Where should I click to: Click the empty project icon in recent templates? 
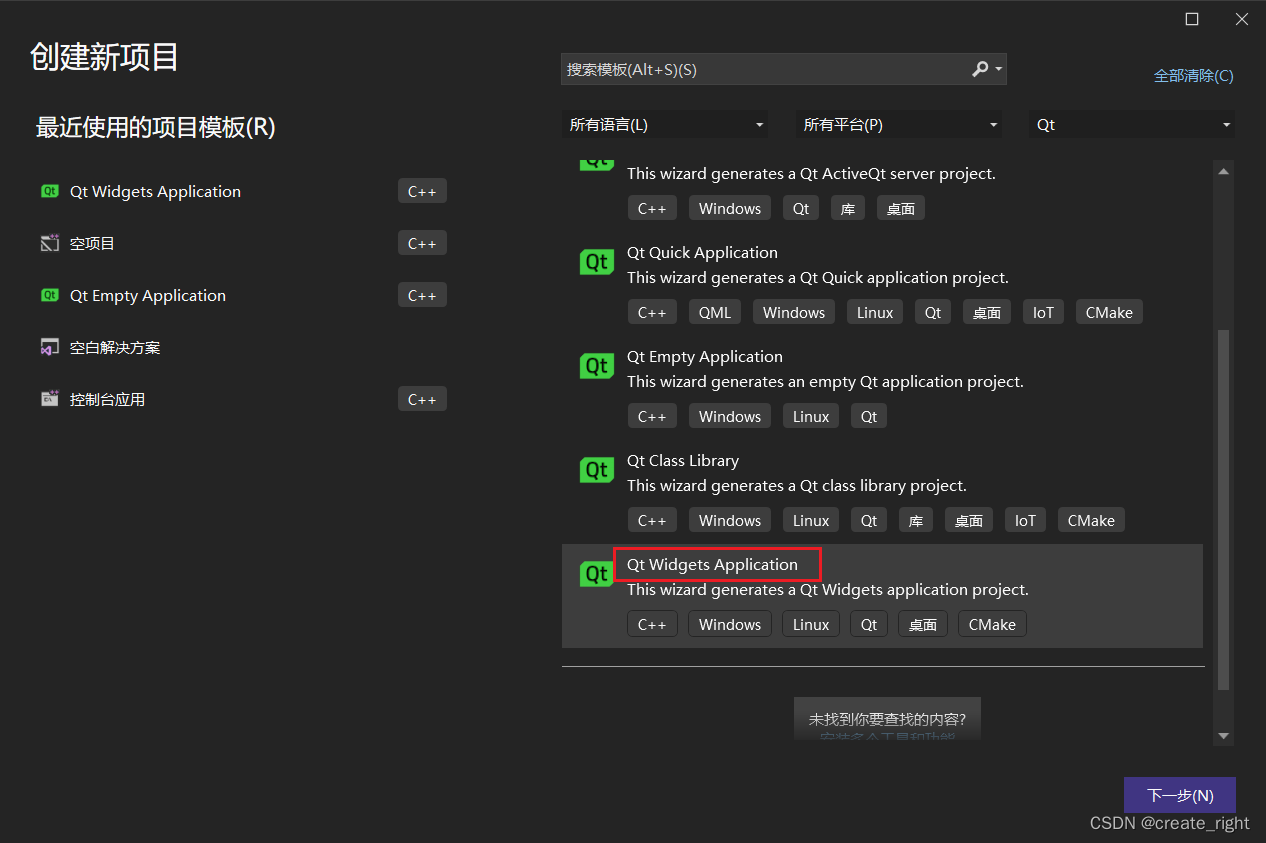[x=50, y=243]
